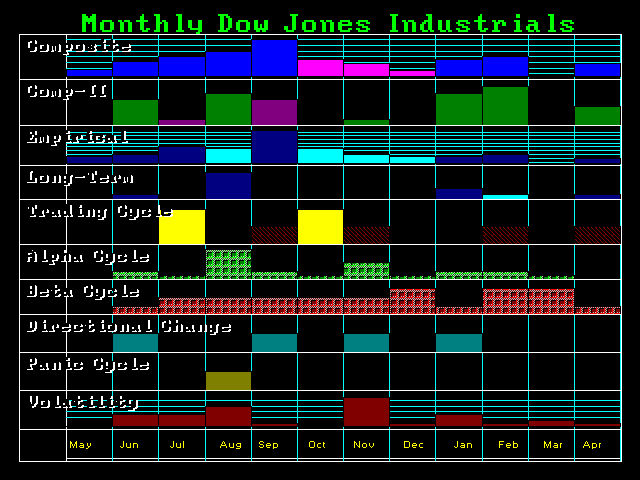Click the Oct month label
The image size is (640, 480).
point(317,444)
